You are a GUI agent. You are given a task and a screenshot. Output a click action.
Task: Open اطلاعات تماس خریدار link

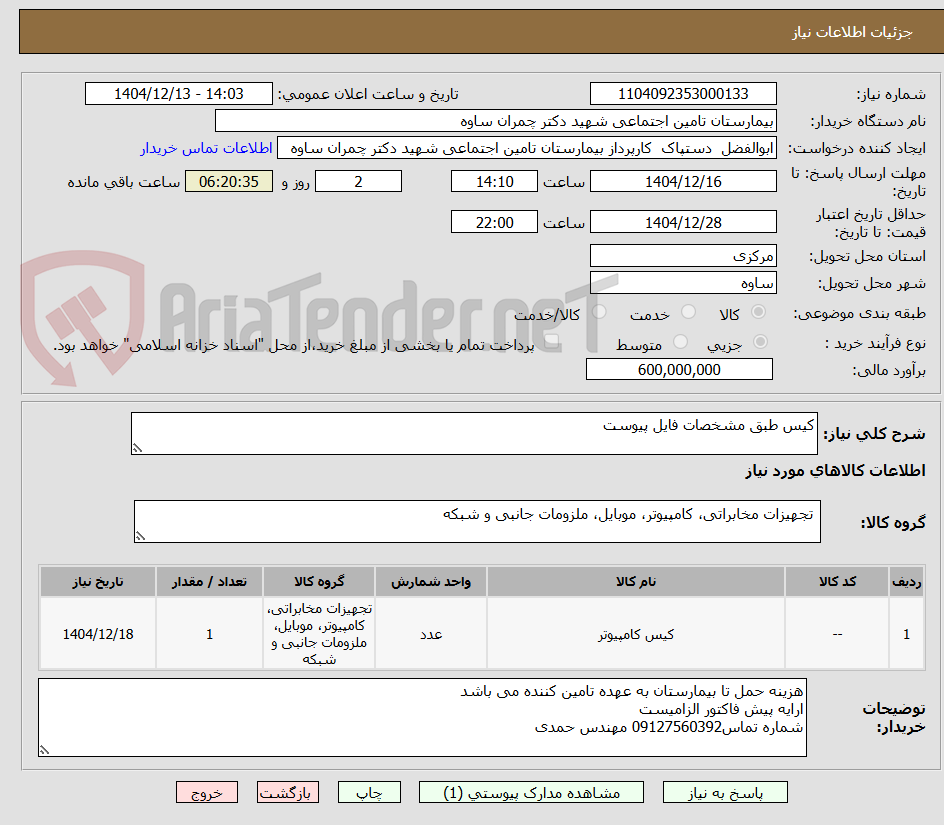pyautogui.click(x=206, y=148)
